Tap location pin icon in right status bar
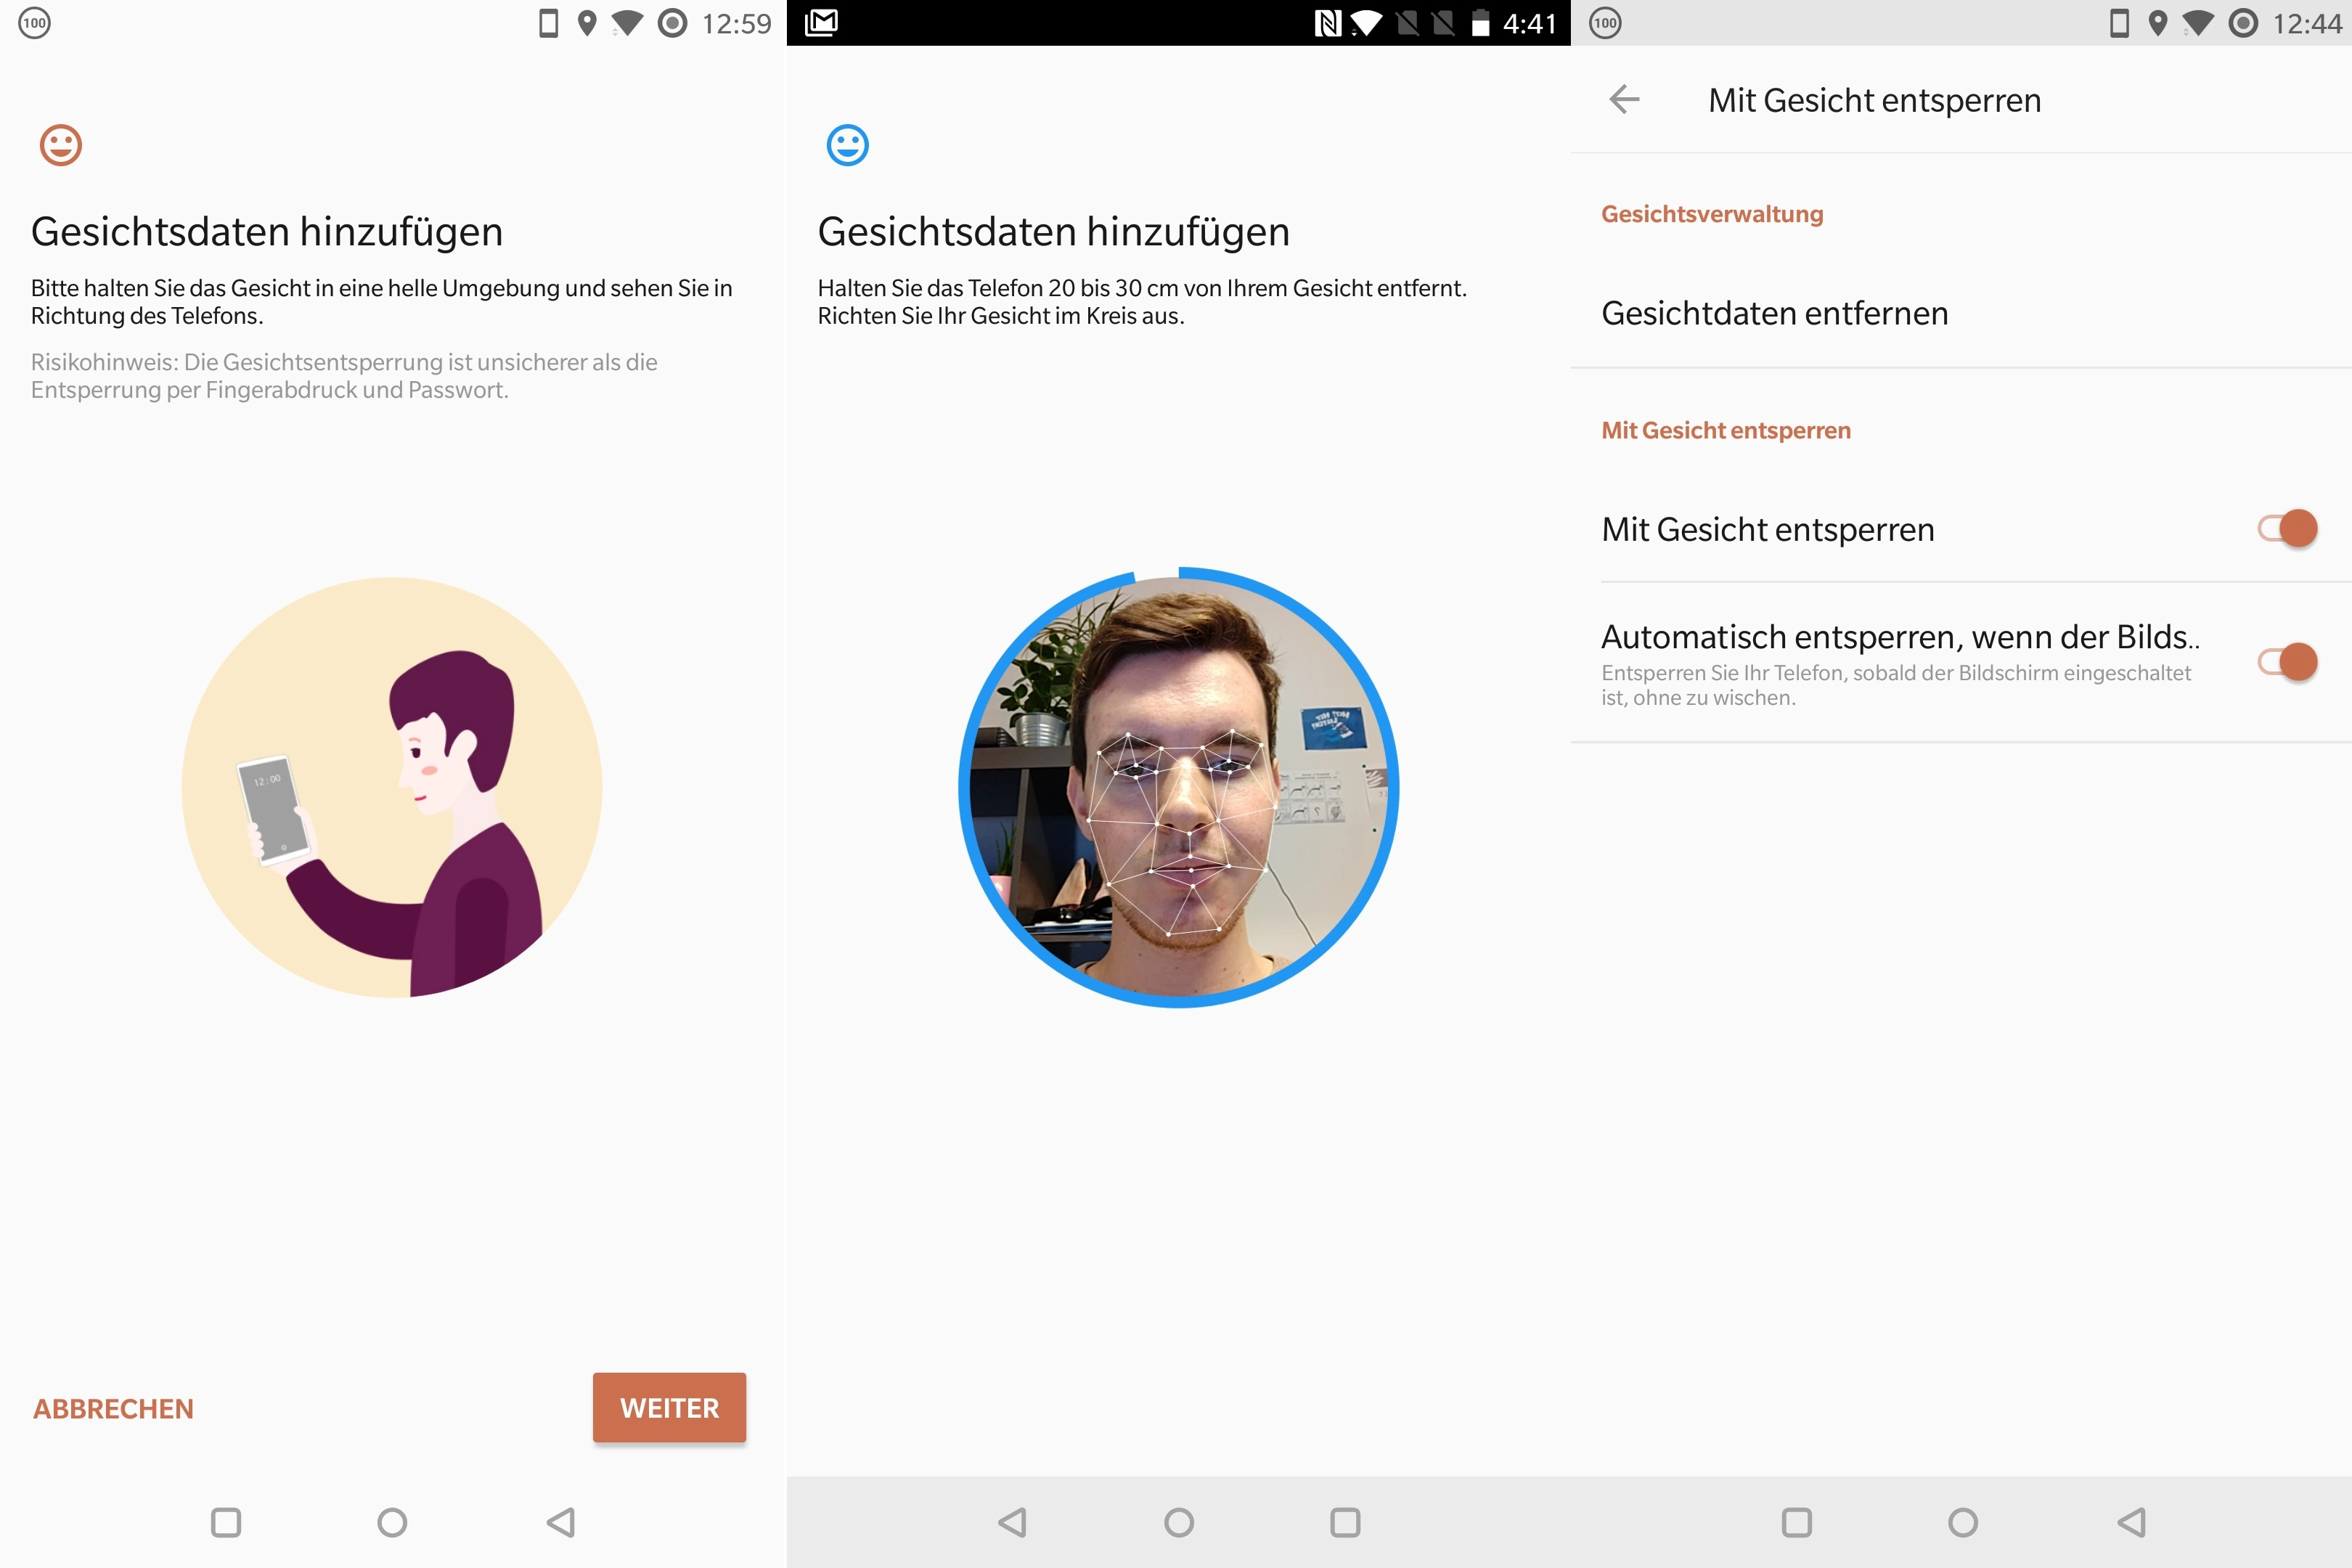The height and width of the screenshot is (1568, 2352). point(2158,23)
